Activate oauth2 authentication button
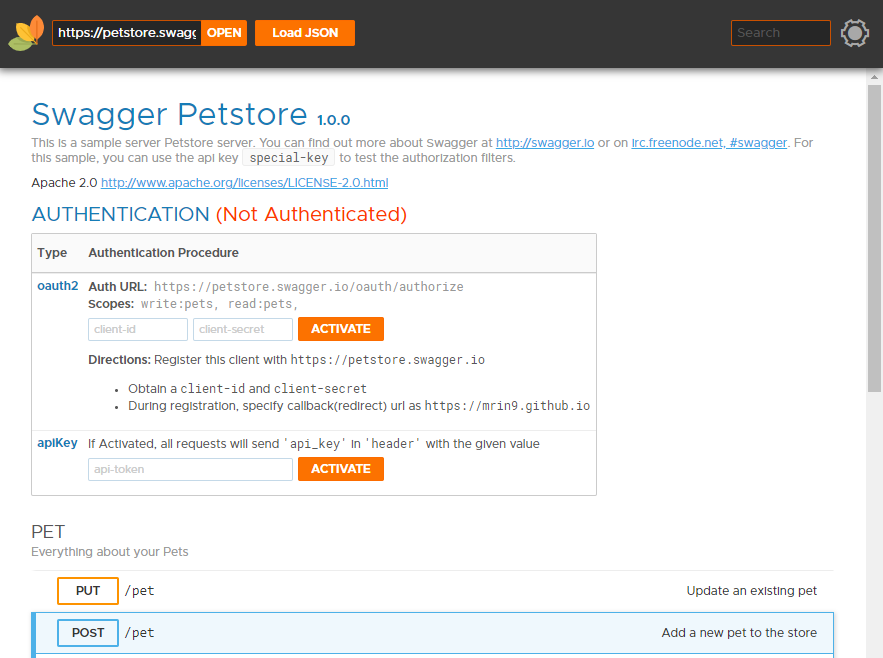883x658 pixels. 341,329
